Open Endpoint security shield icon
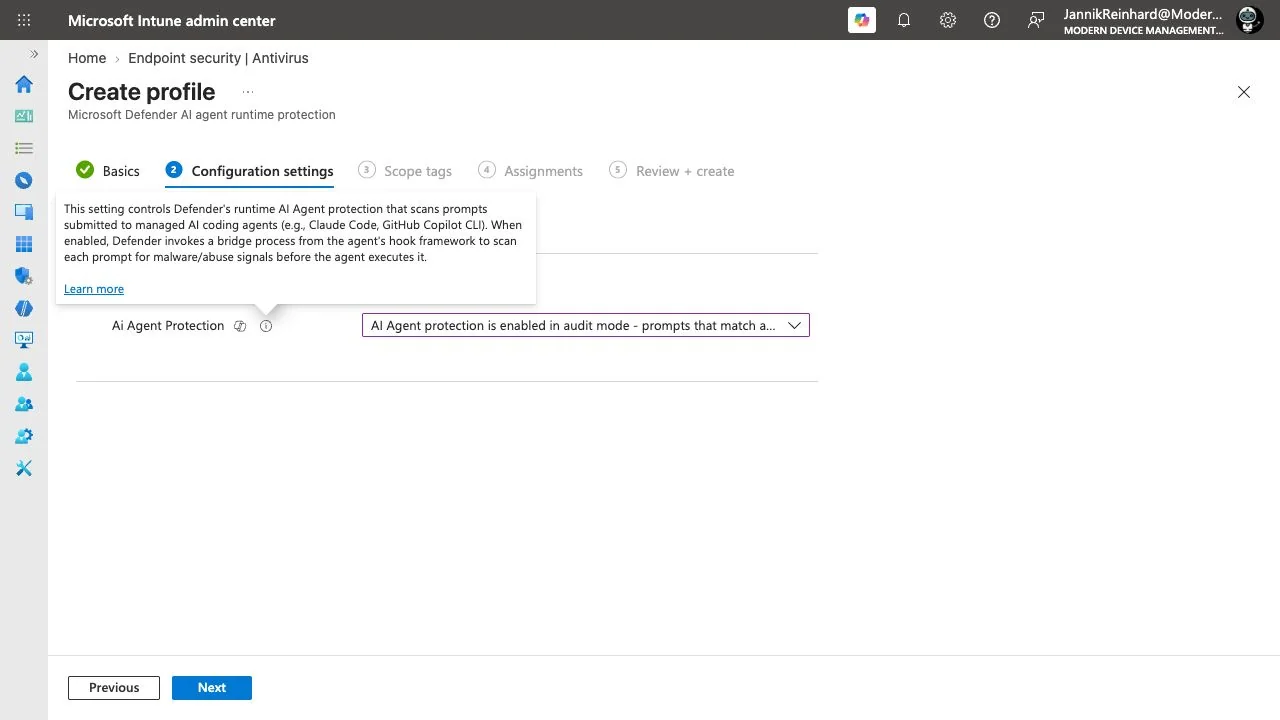1280x720 pixels. pos(24,276)
